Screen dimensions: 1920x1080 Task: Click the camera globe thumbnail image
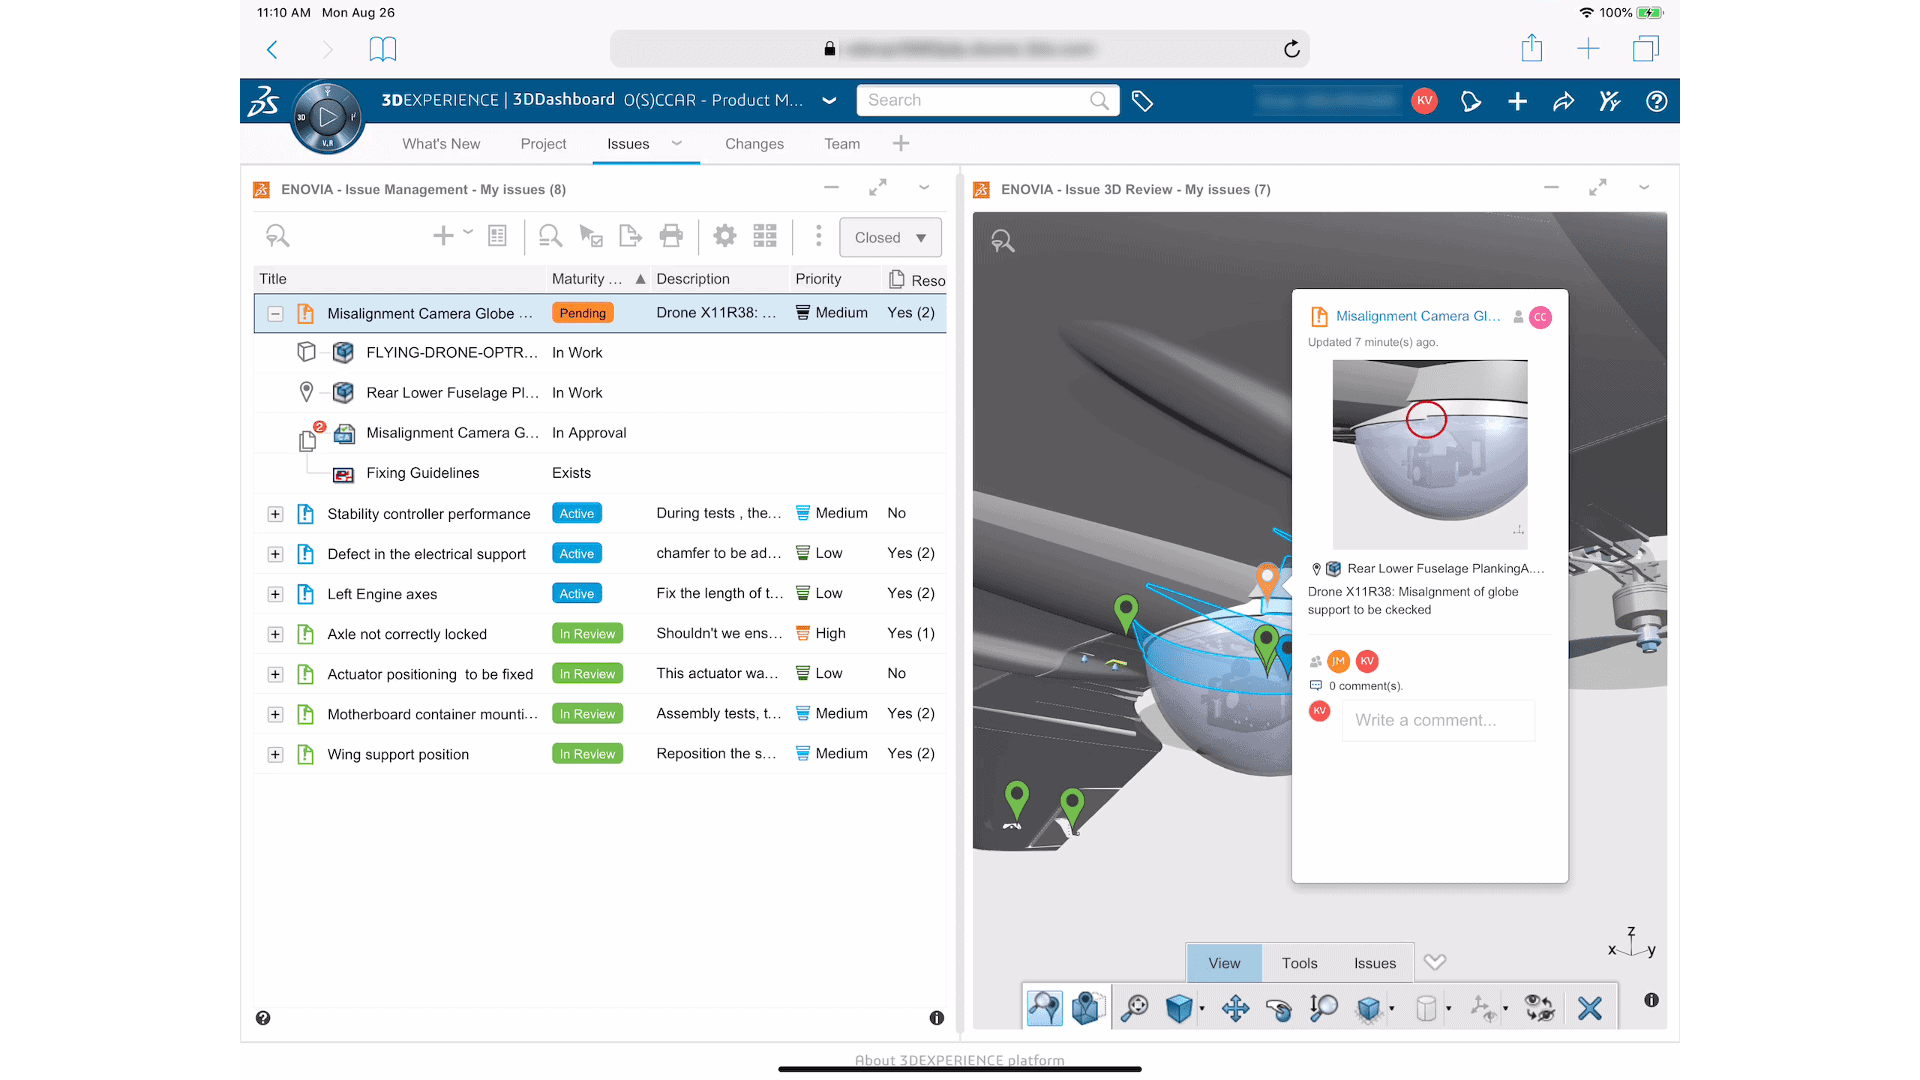click(1430, 454)
